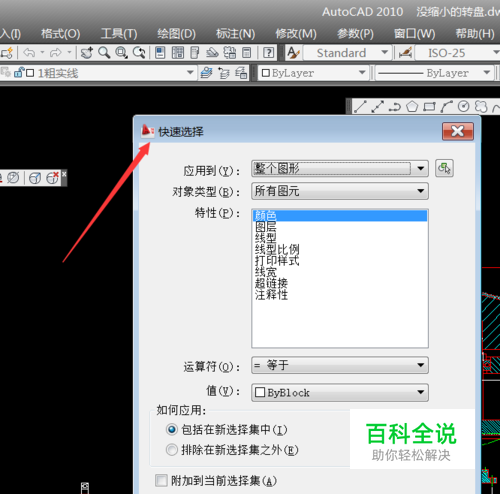The image size is (500, 494).
Task: Open the linetype ByLayer dropdown
Action: tap(487, 73)
